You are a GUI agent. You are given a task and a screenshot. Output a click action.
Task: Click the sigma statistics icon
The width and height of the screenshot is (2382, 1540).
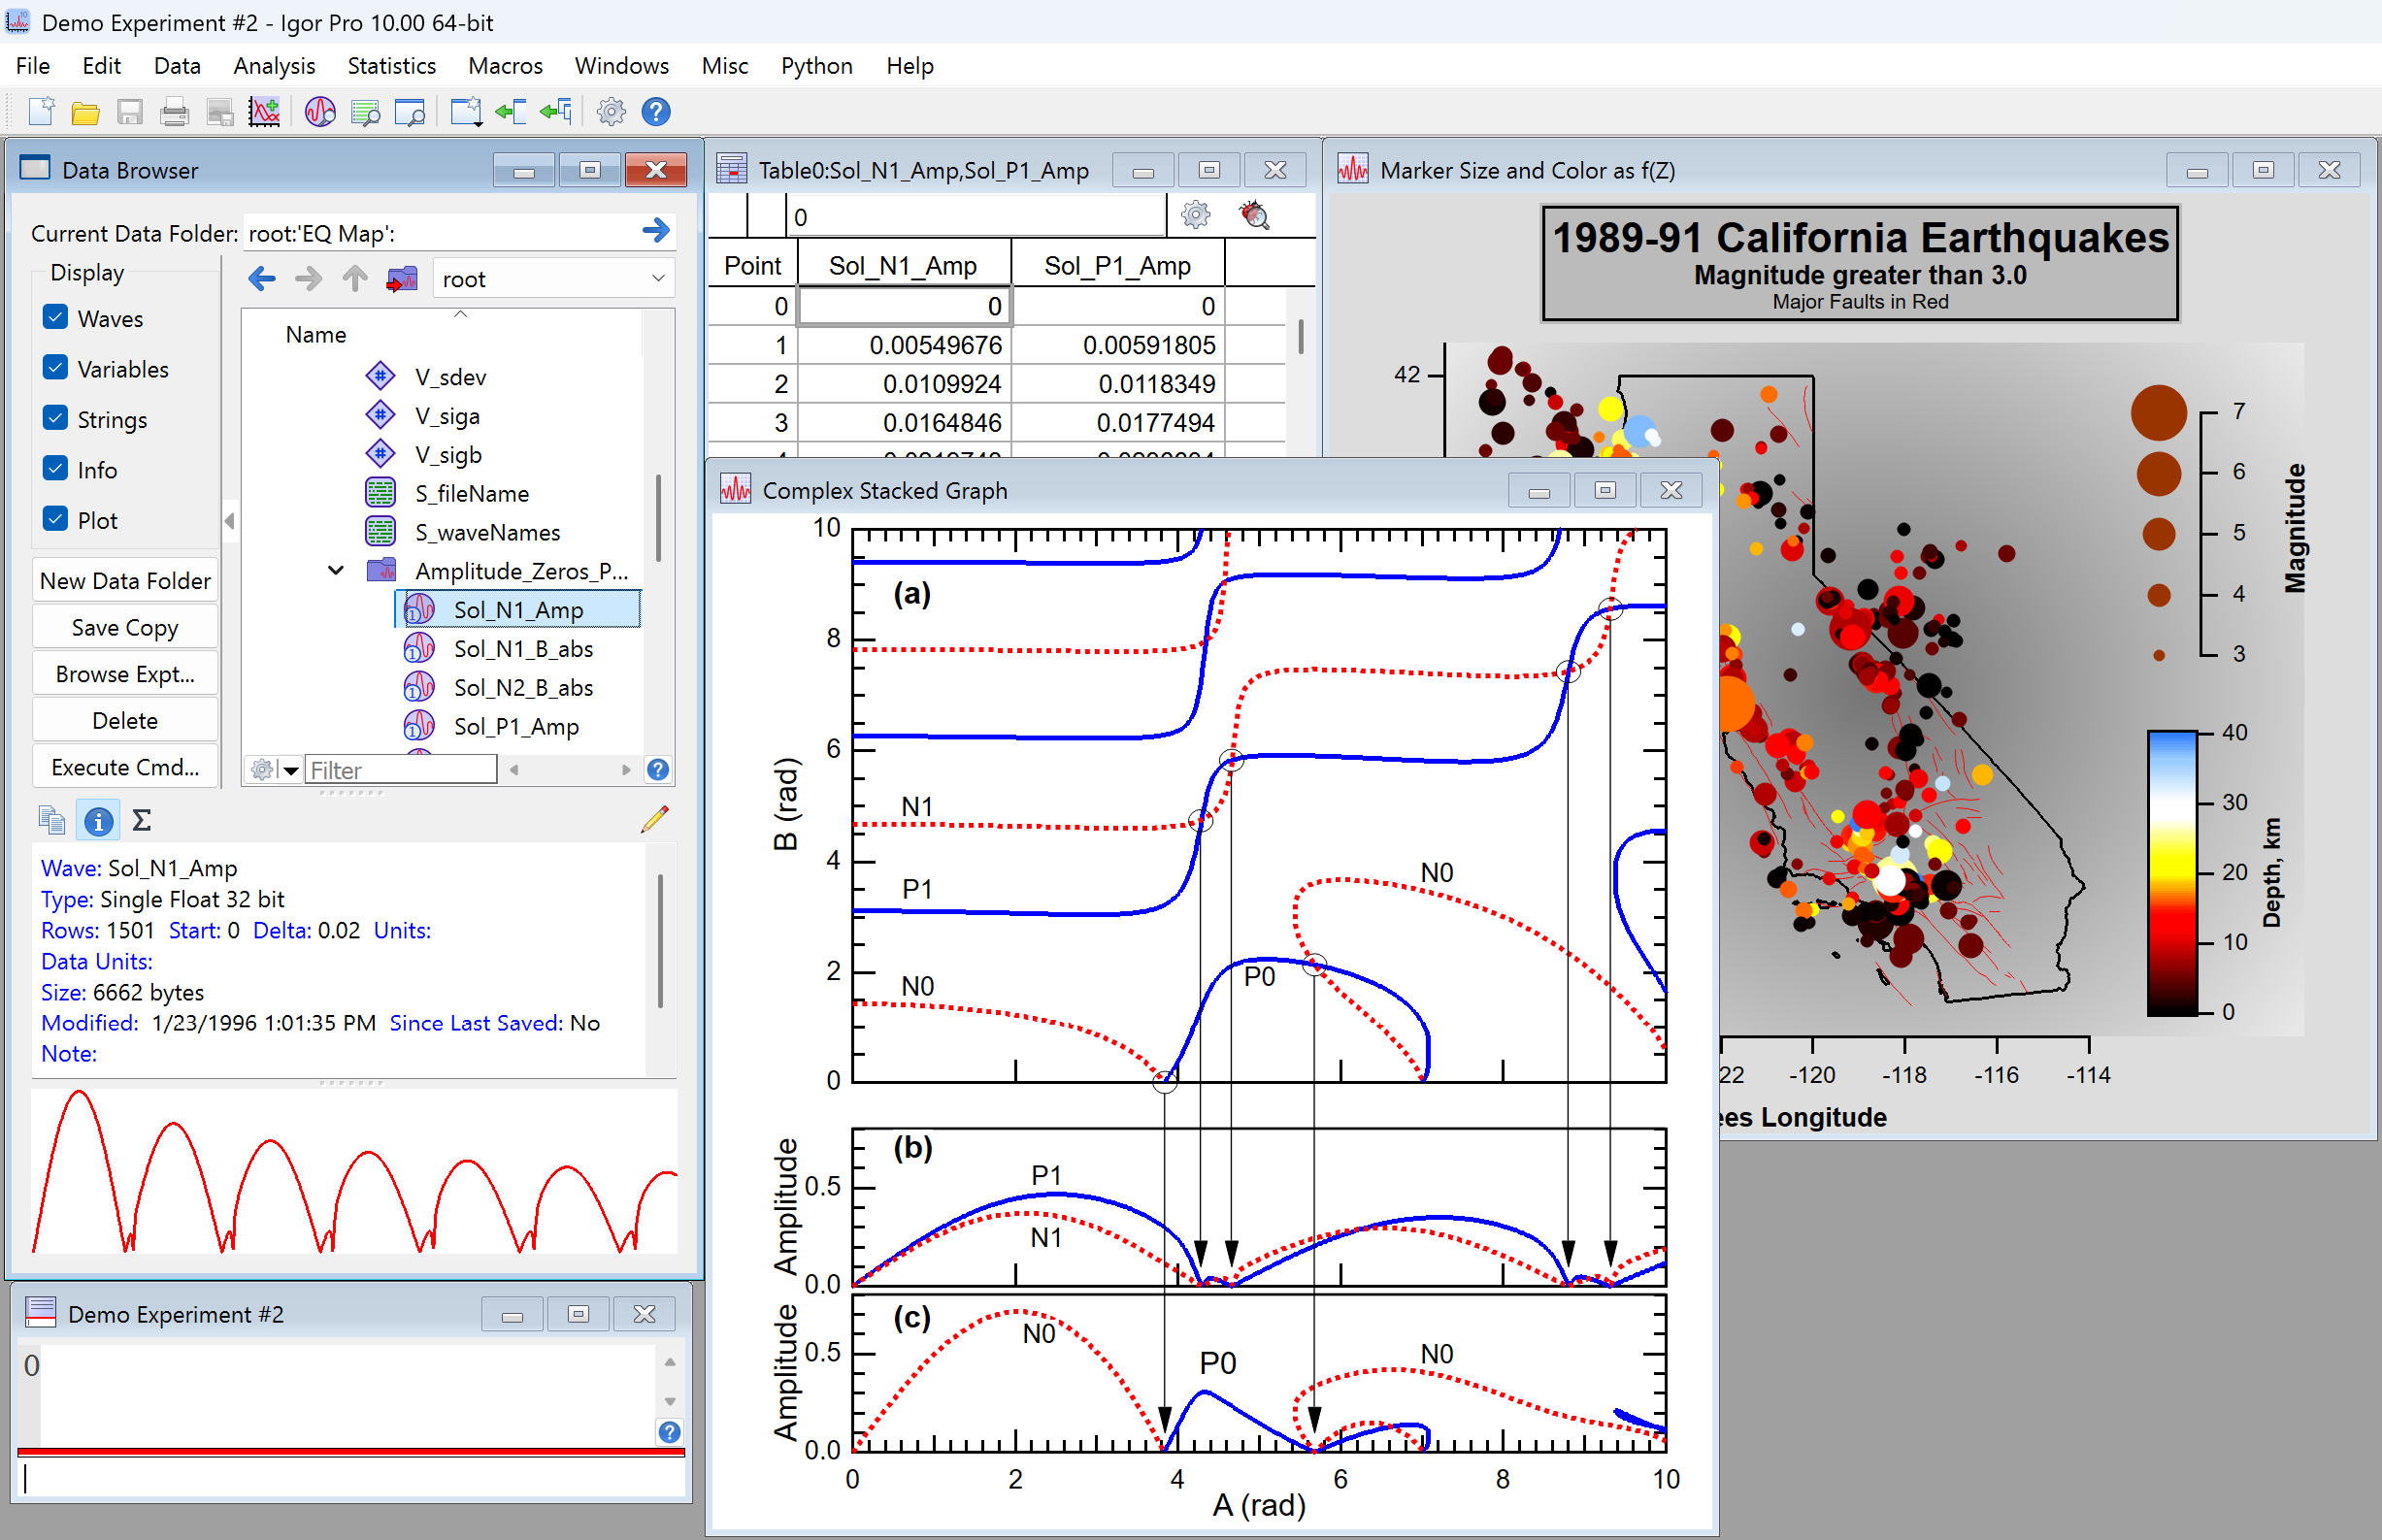[x=142, y=821]
